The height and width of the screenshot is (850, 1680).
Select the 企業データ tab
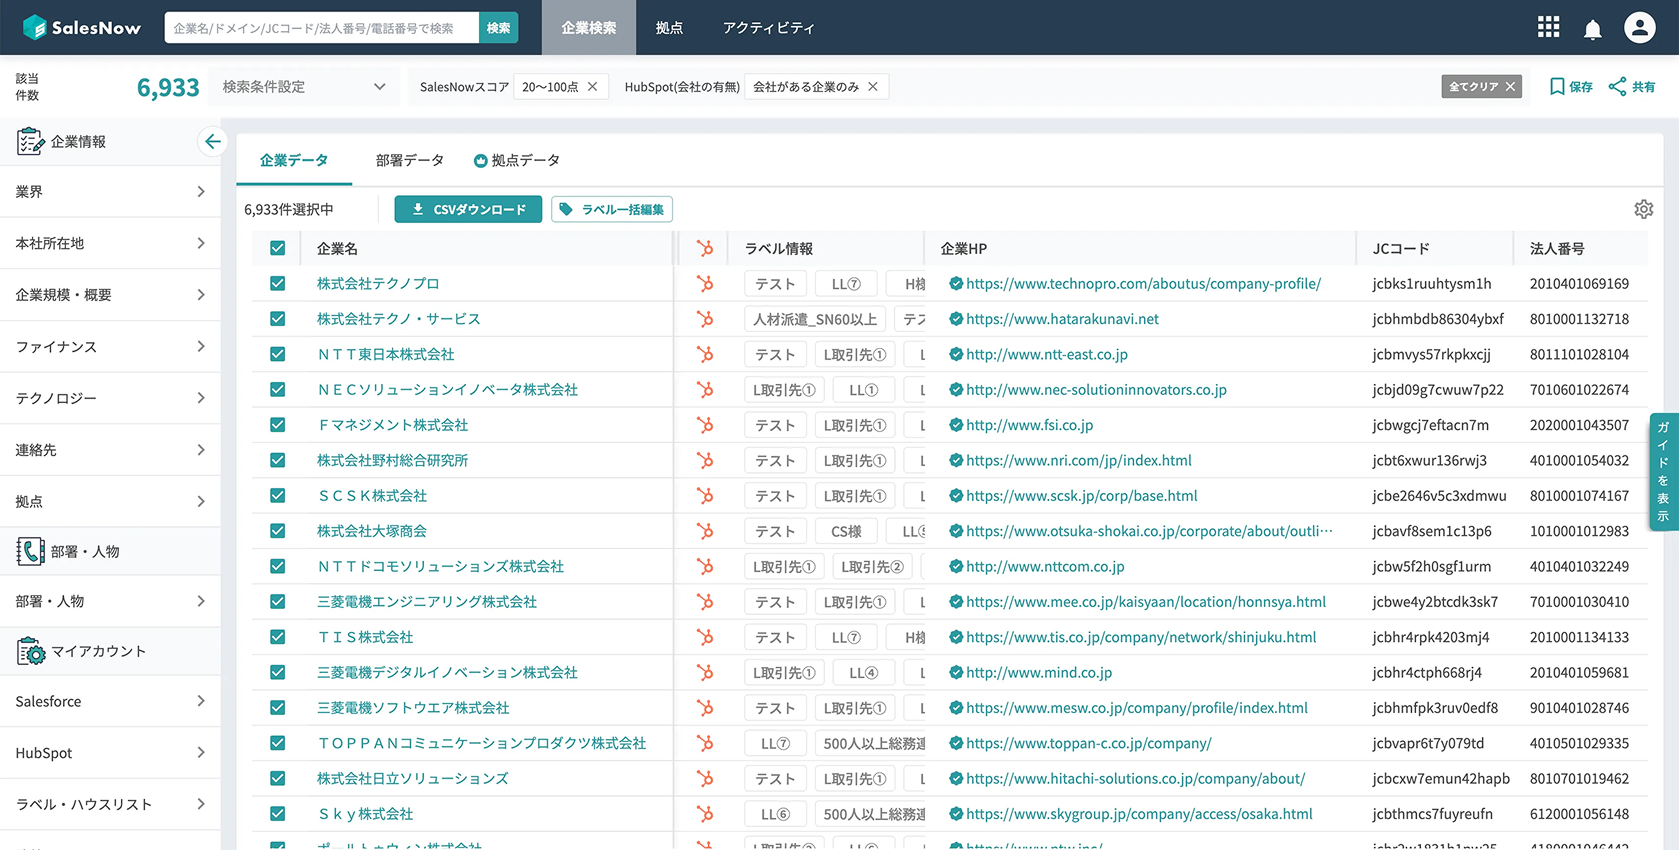[x=294, y=160]
